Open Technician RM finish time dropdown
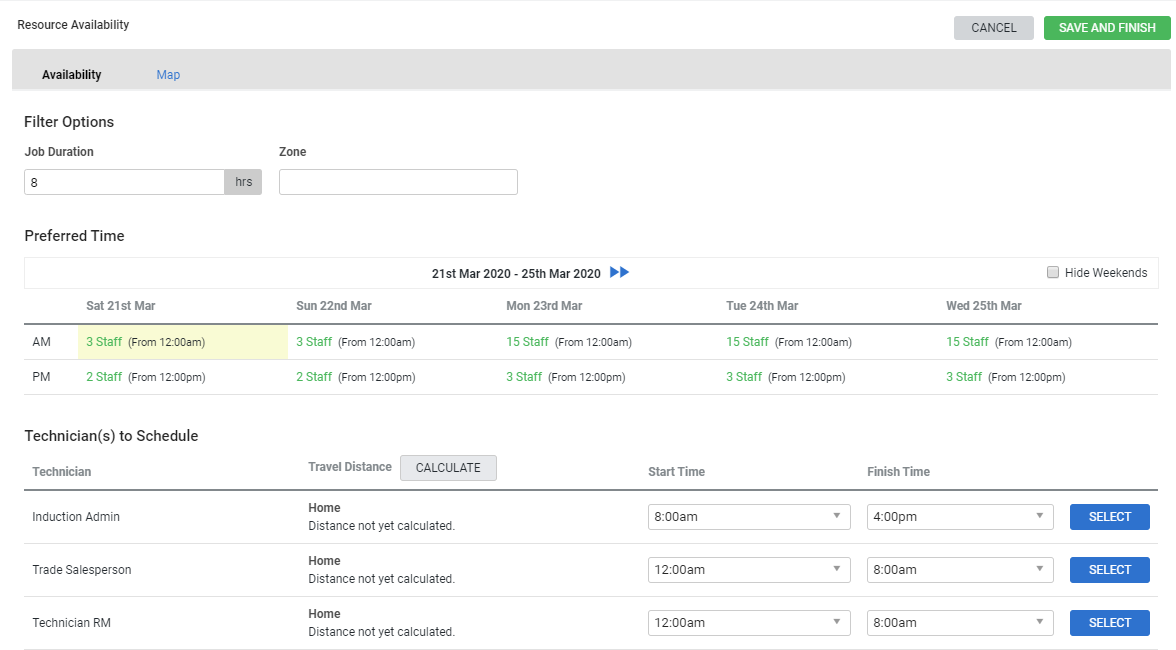Image resolution: width=1176 pixels, height=650 pixels. coord(960,623)
